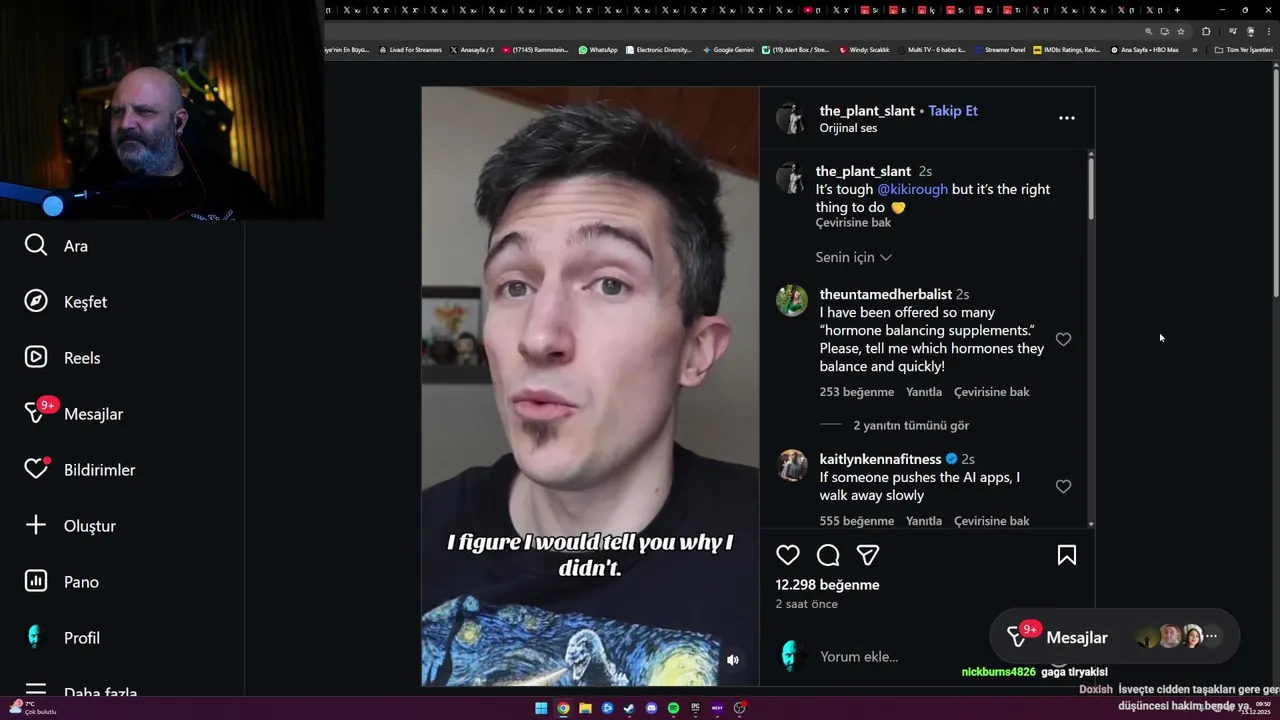Open Mesajlar from the left sidebar
The image size is (1280, 720).
click(x=73, y=413)
